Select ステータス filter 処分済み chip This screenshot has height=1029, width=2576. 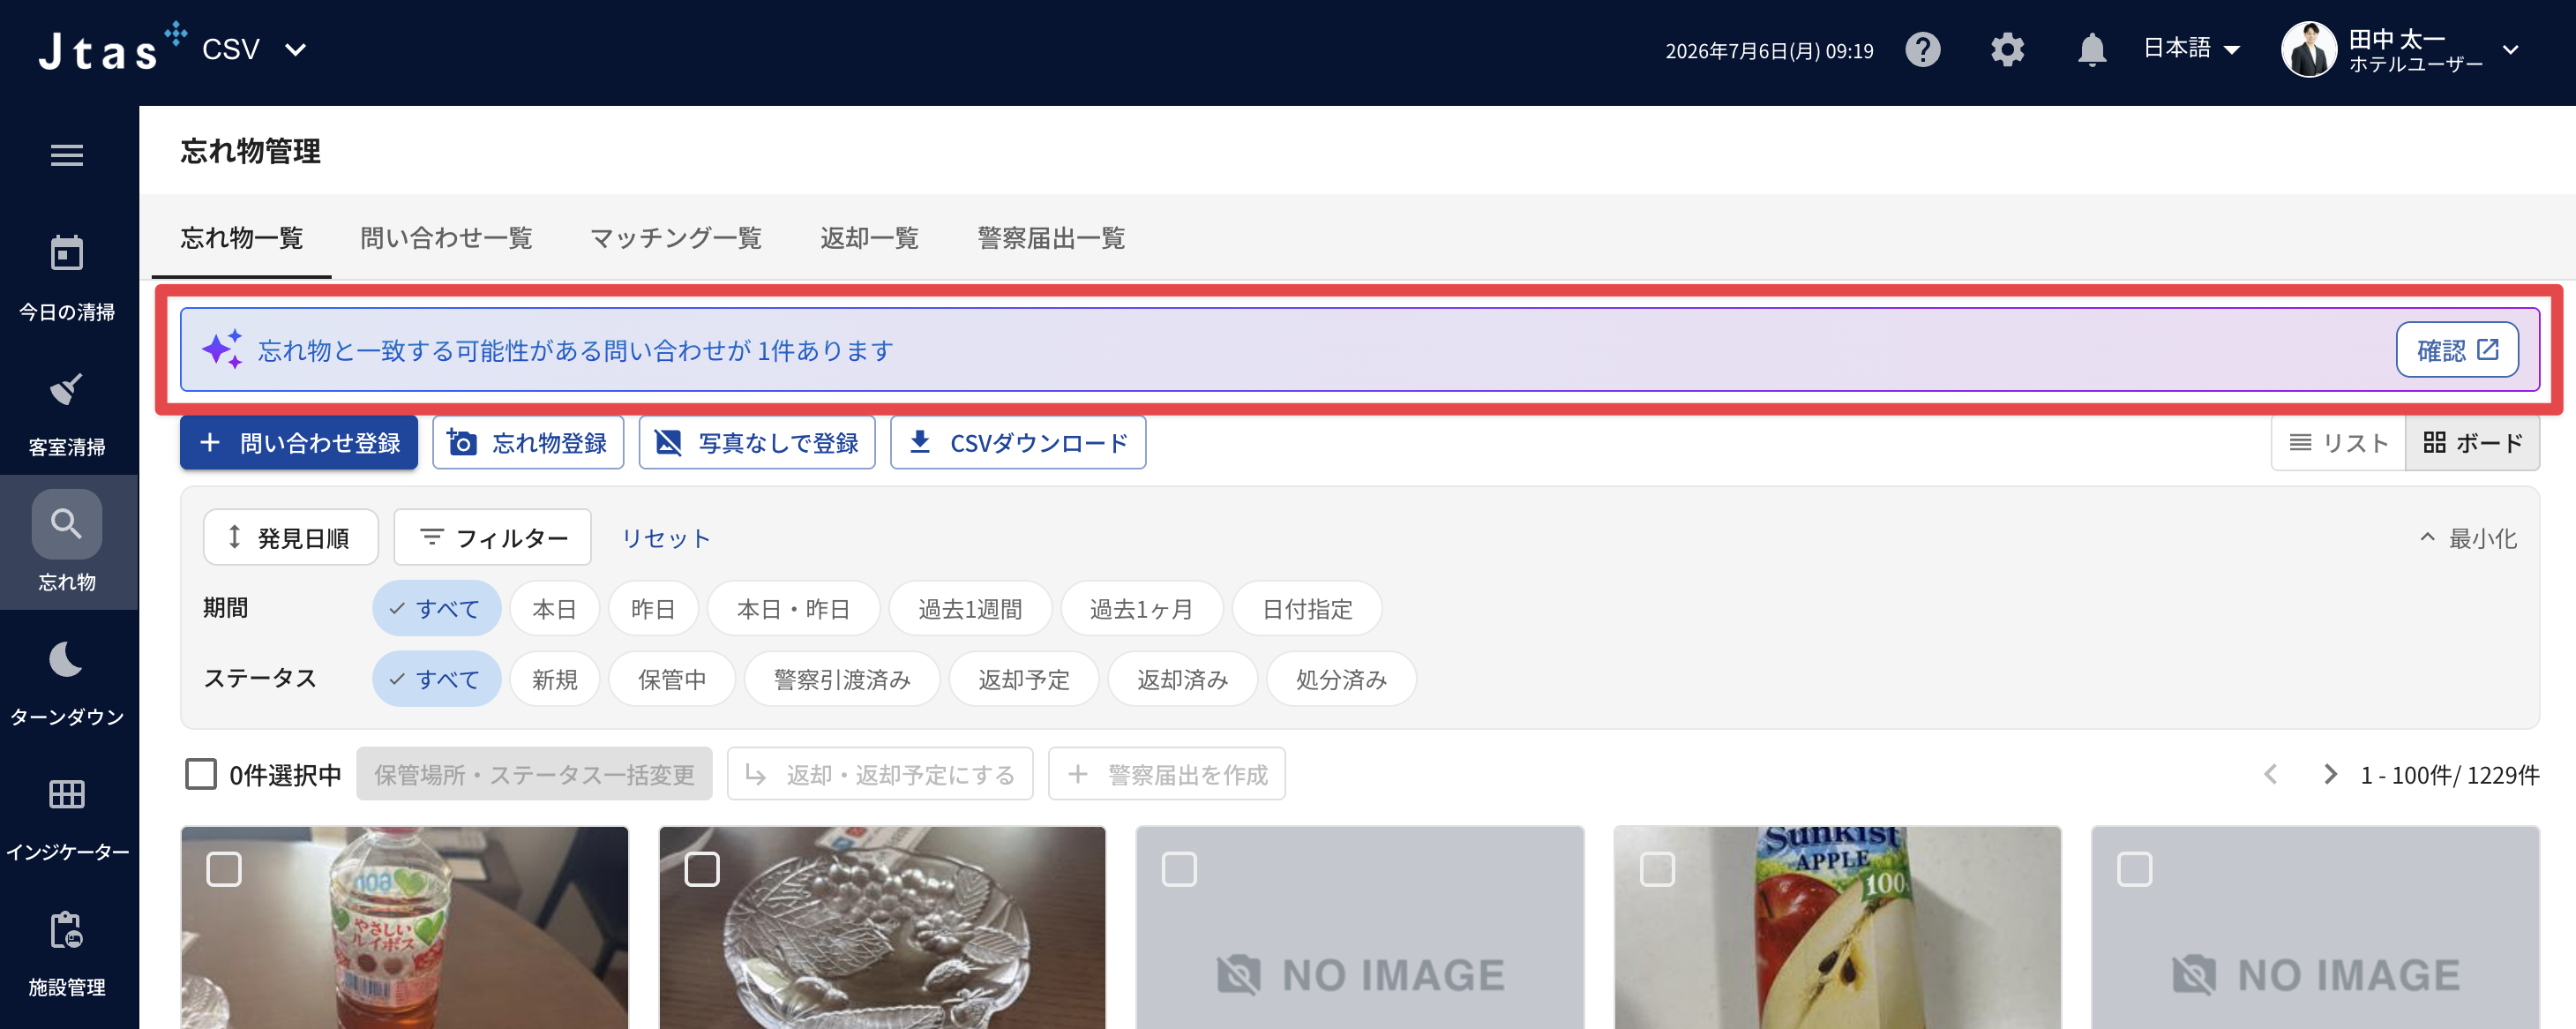pyautogui.click(x=1341, y=679)
